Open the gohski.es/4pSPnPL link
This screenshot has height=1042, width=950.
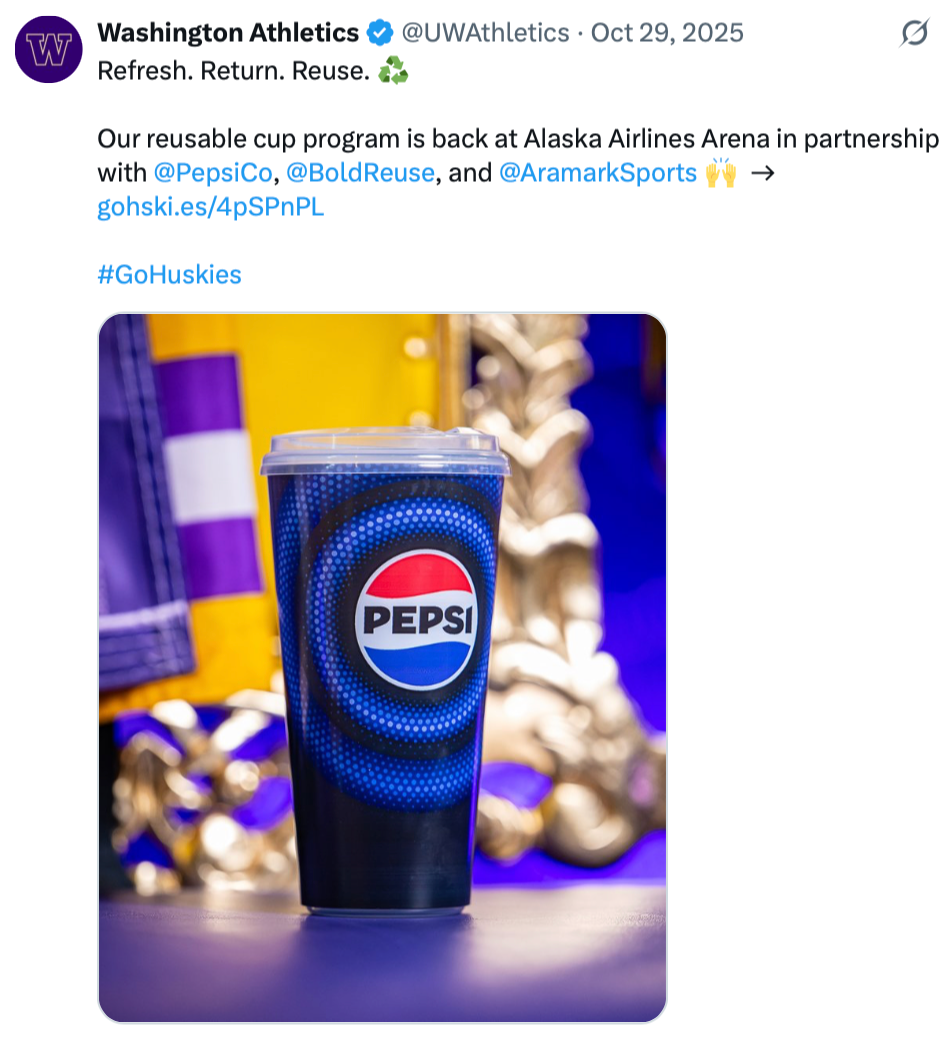point(210,208)
